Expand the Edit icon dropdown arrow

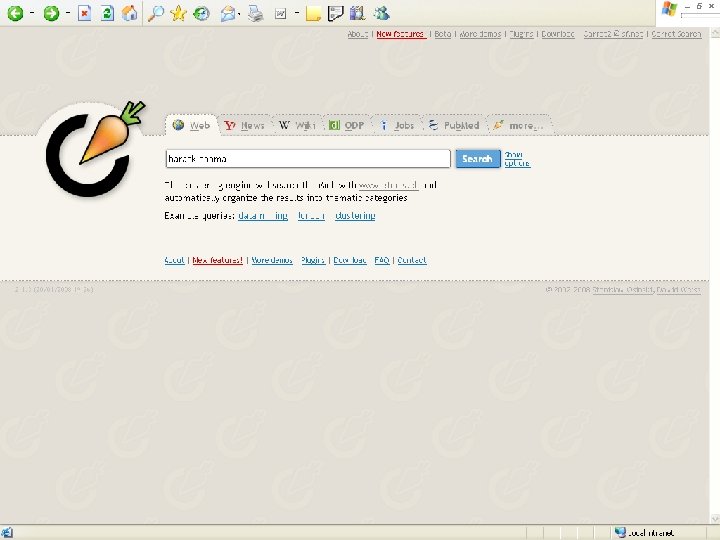297,13
